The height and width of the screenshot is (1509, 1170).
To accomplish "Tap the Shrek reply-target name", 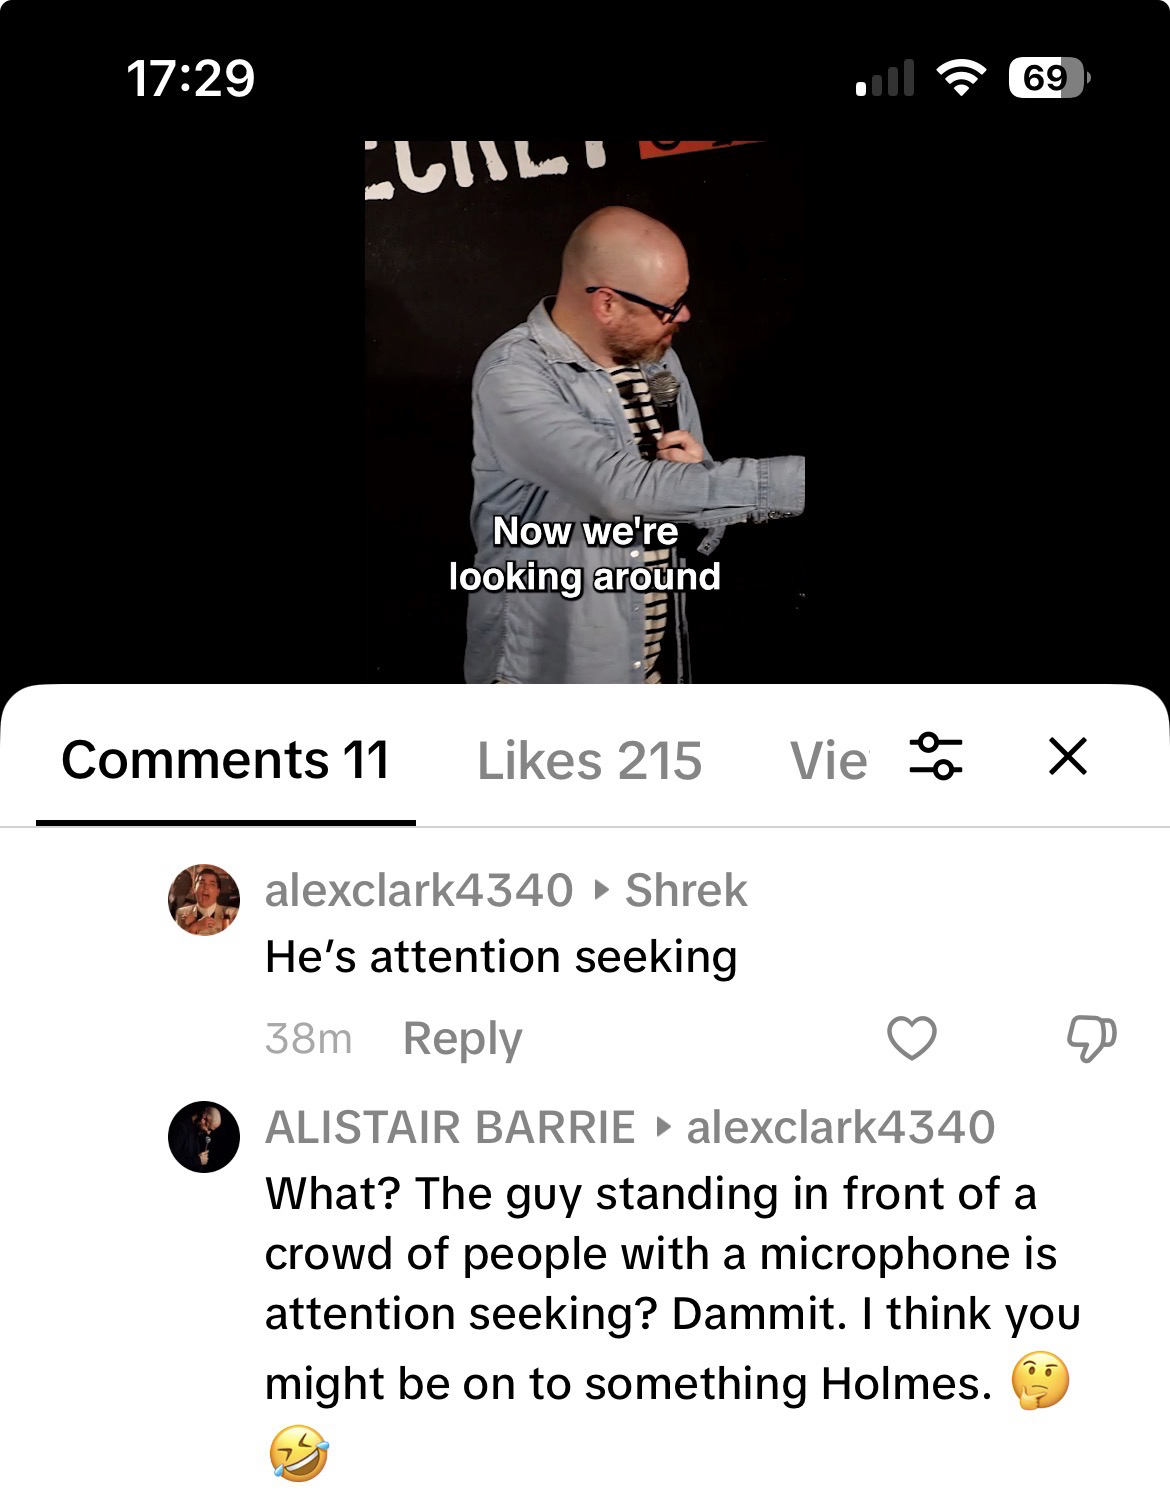I will point(686,890).
